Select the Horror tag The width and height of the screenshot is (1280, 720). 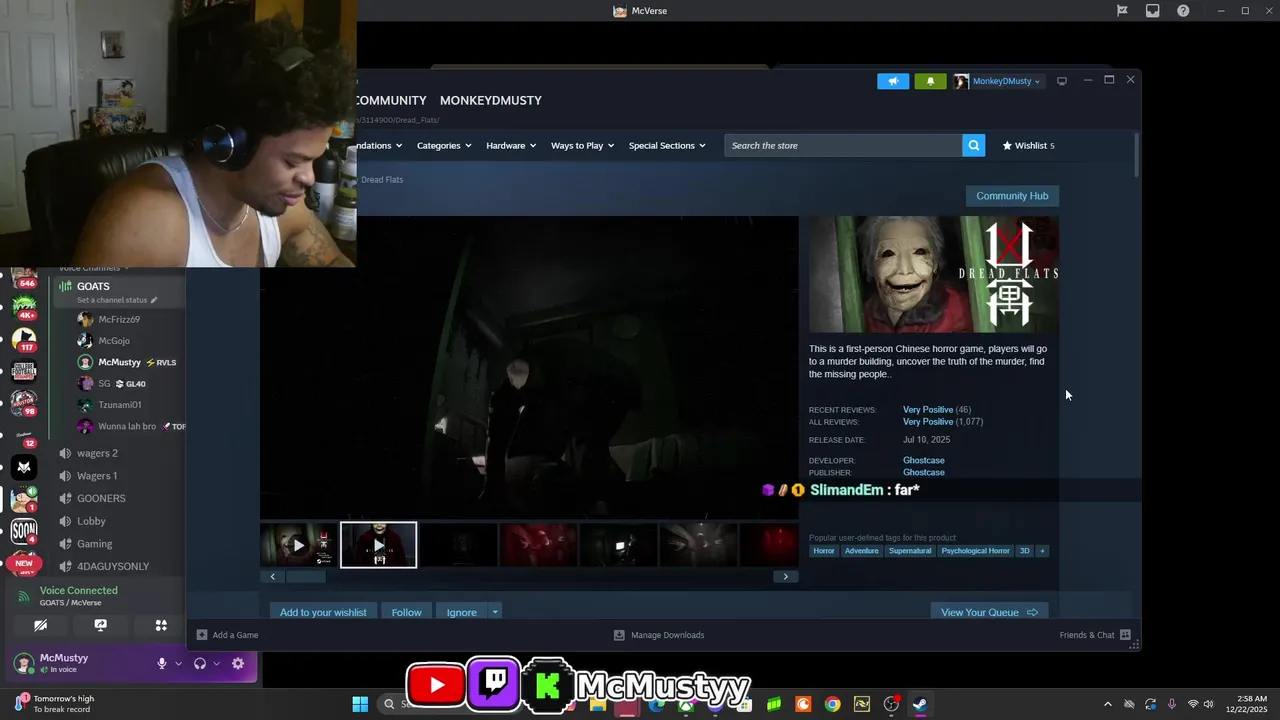824,551
